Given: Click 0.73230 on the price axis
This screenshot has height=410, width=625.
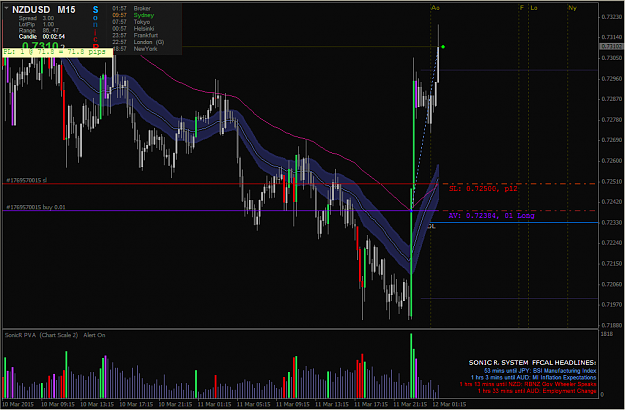Looking at the screenshot, I should (x=611, y=17).
